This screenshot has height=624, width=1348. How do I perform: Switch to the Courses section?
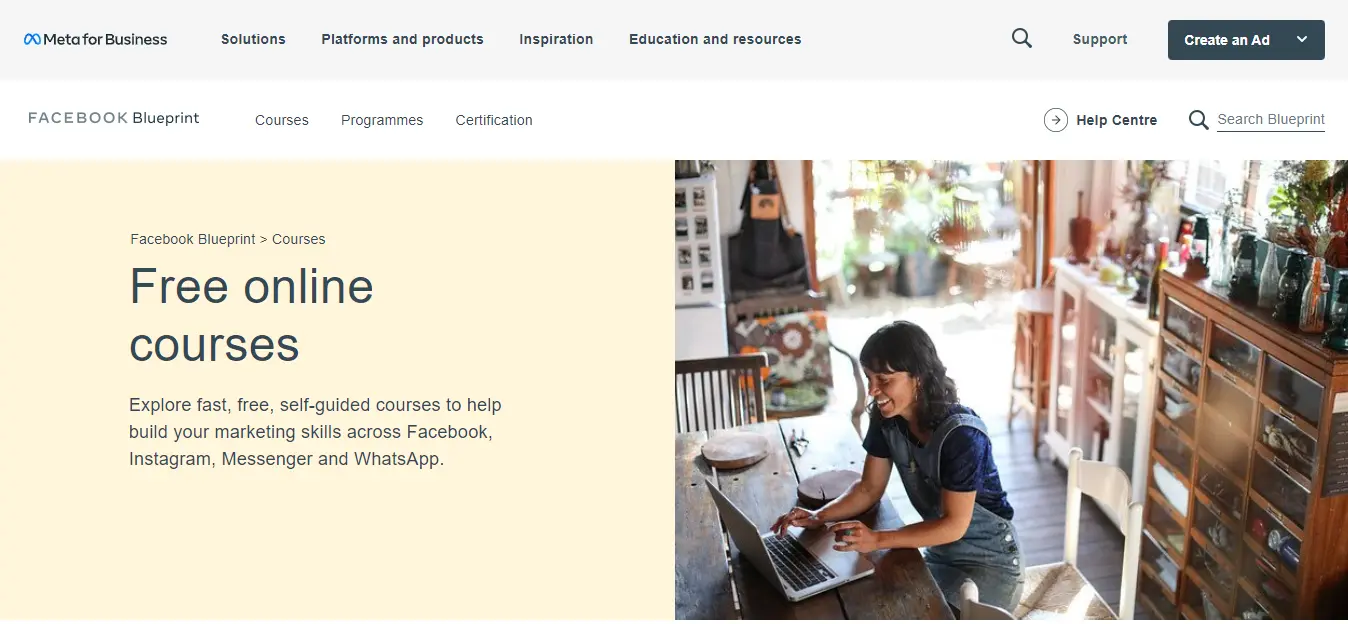pyautogui.click(x=281, y=120)
